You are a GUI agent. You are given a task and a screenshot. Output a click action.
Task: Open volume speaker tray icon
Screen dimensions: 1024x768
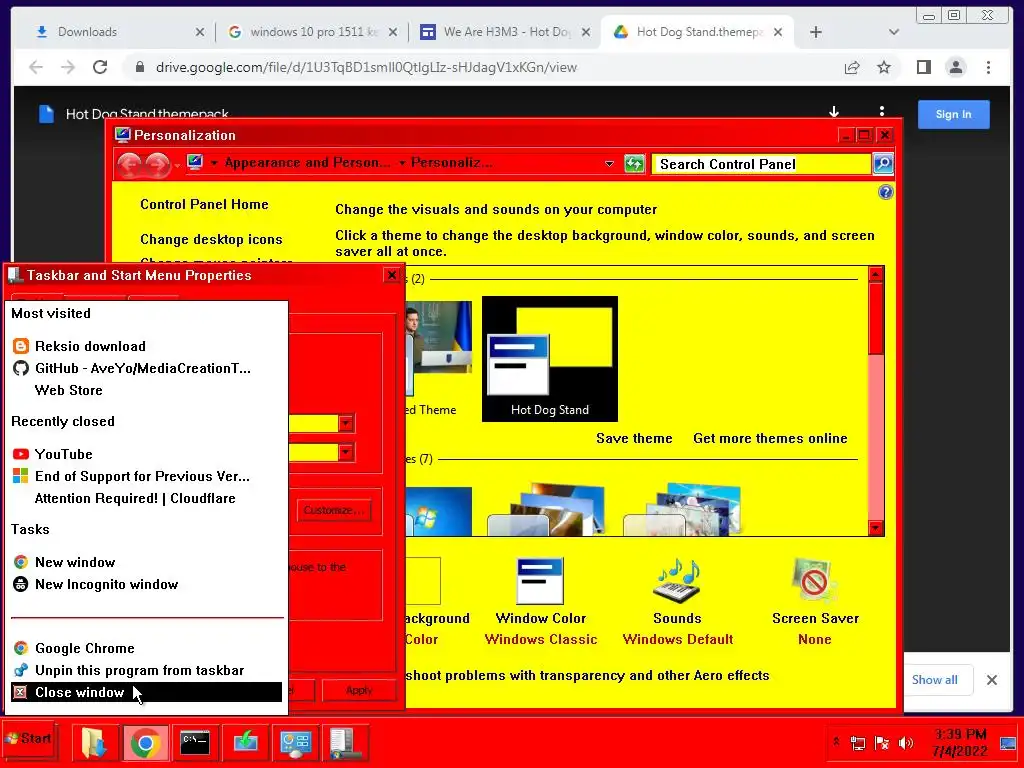(906, 743)
